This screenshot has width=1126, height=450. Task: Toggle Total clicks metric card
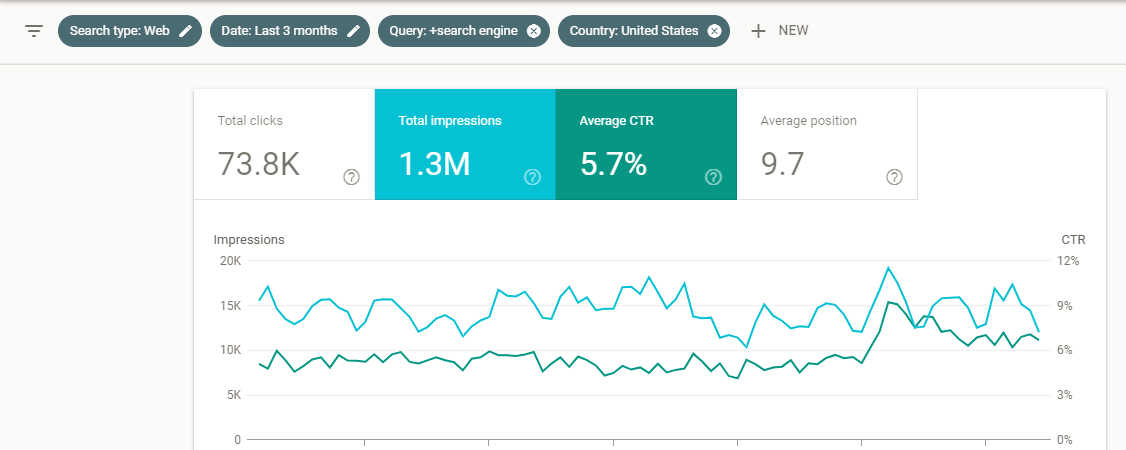tap(284, 144)
